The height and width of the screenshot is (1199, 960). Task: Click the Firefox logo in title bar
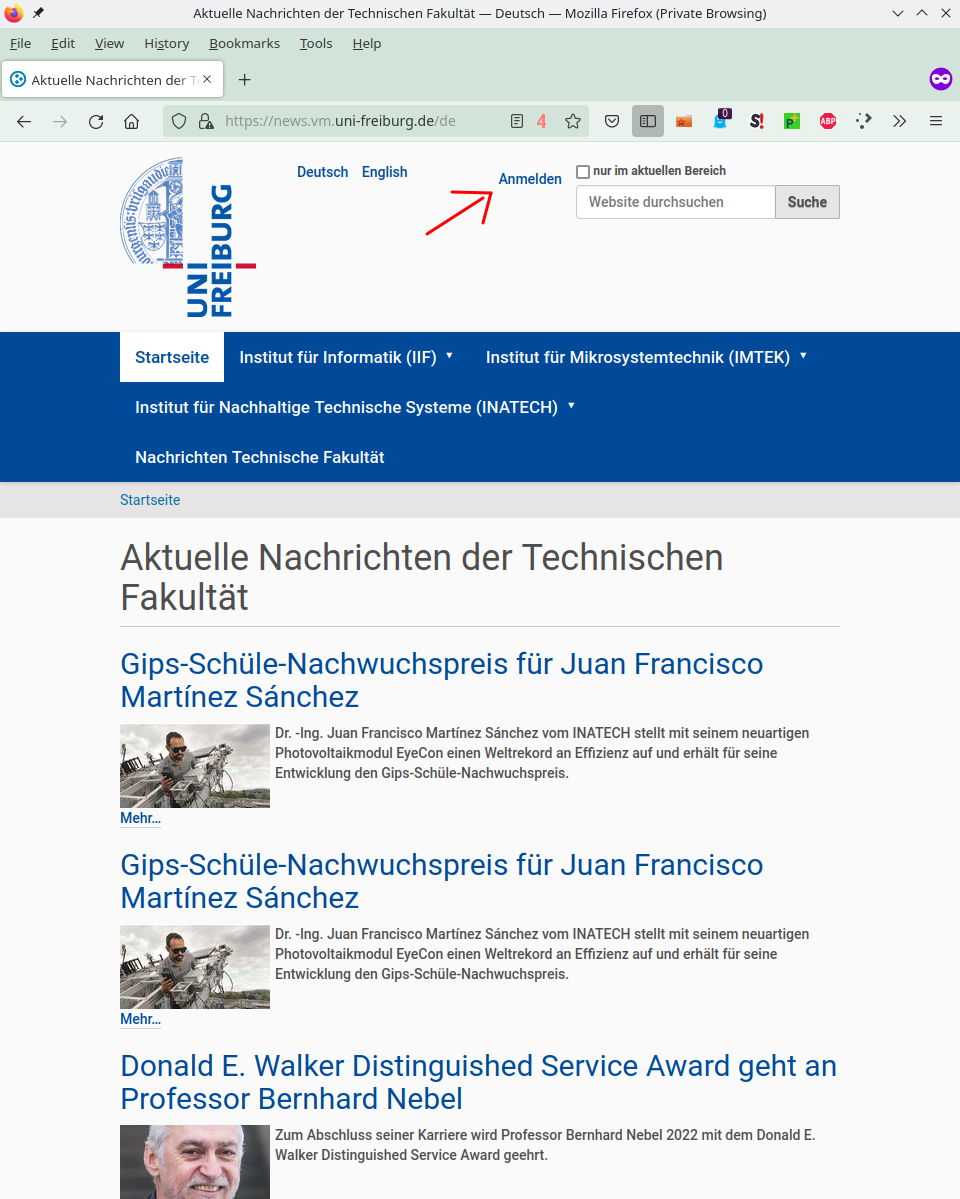tap(14, 13)
